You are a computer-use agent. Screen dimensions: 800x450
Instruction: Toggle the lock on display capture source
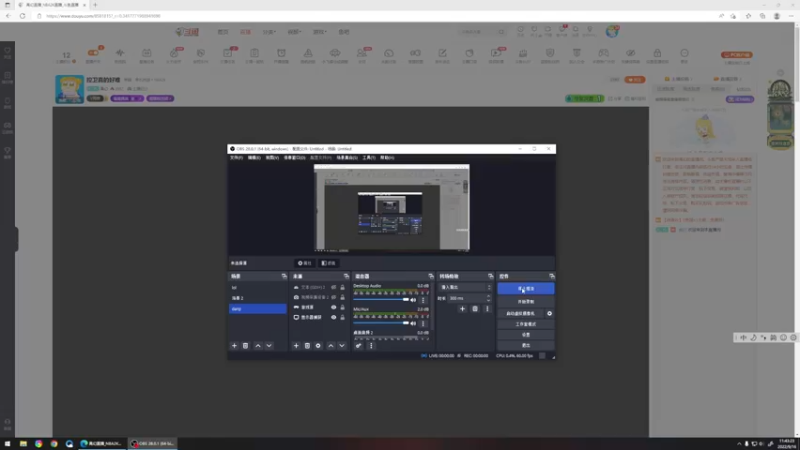[342, 317]
